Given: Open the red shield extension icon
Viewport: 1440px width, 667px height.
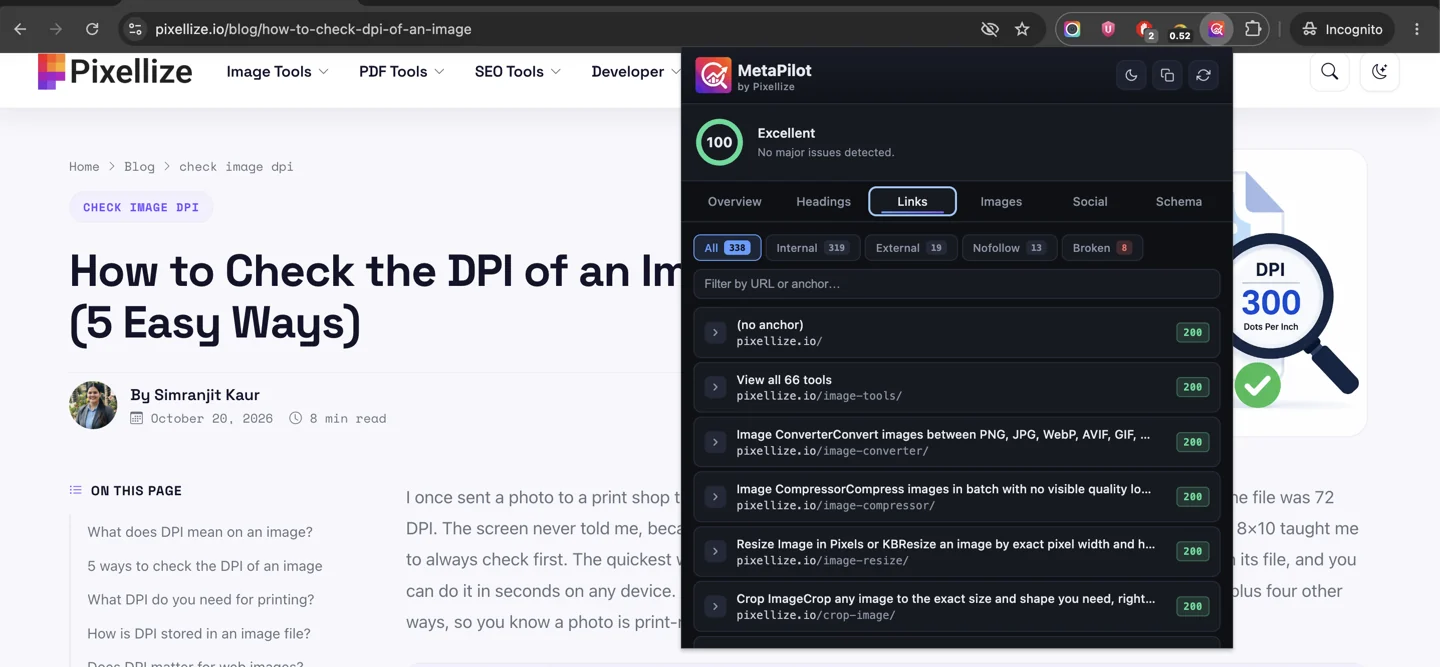Looking at the screenshot, I should point(1108,29).
